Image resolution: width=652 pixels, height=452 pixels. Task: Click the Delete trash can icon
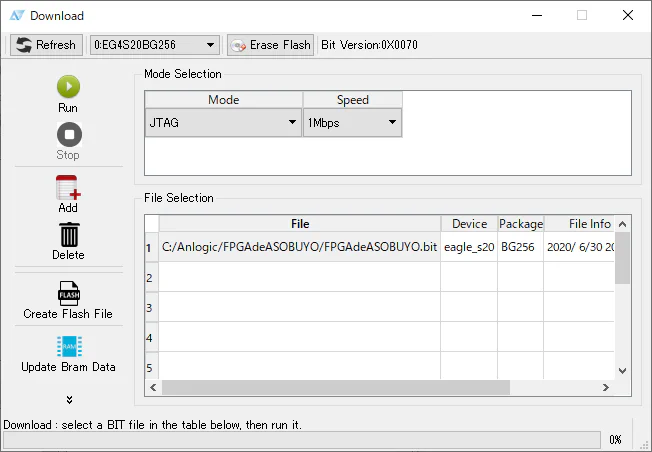pos(68,235)
